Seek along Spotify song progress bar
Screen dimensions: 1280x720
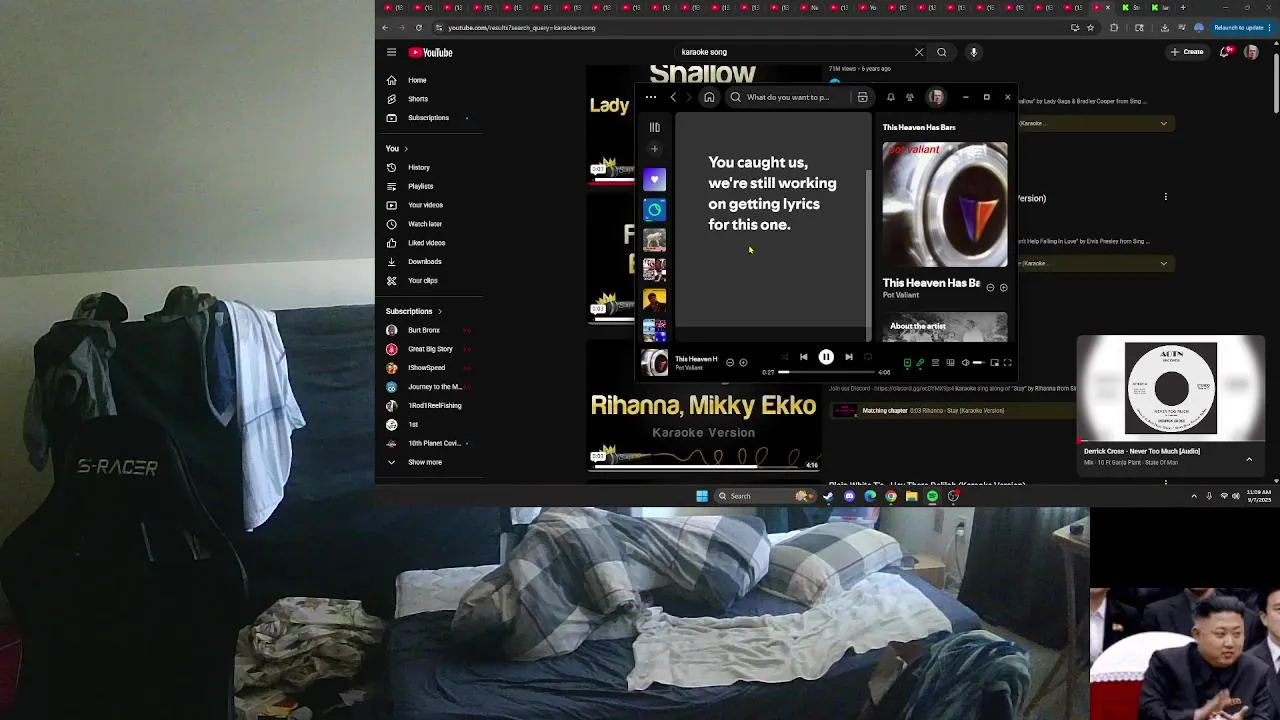[826, 372]
